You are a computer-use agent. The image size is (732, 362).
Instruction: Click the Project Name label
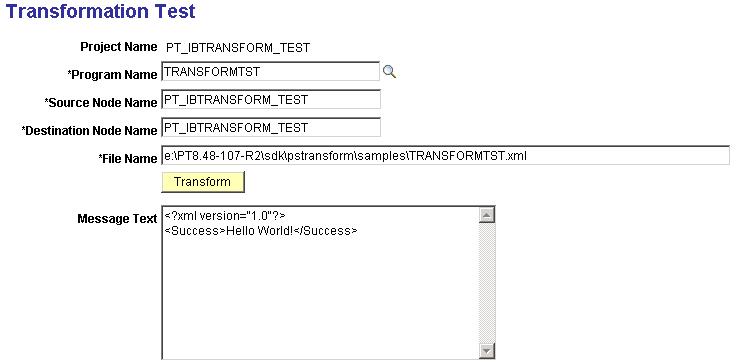point(119,47)
